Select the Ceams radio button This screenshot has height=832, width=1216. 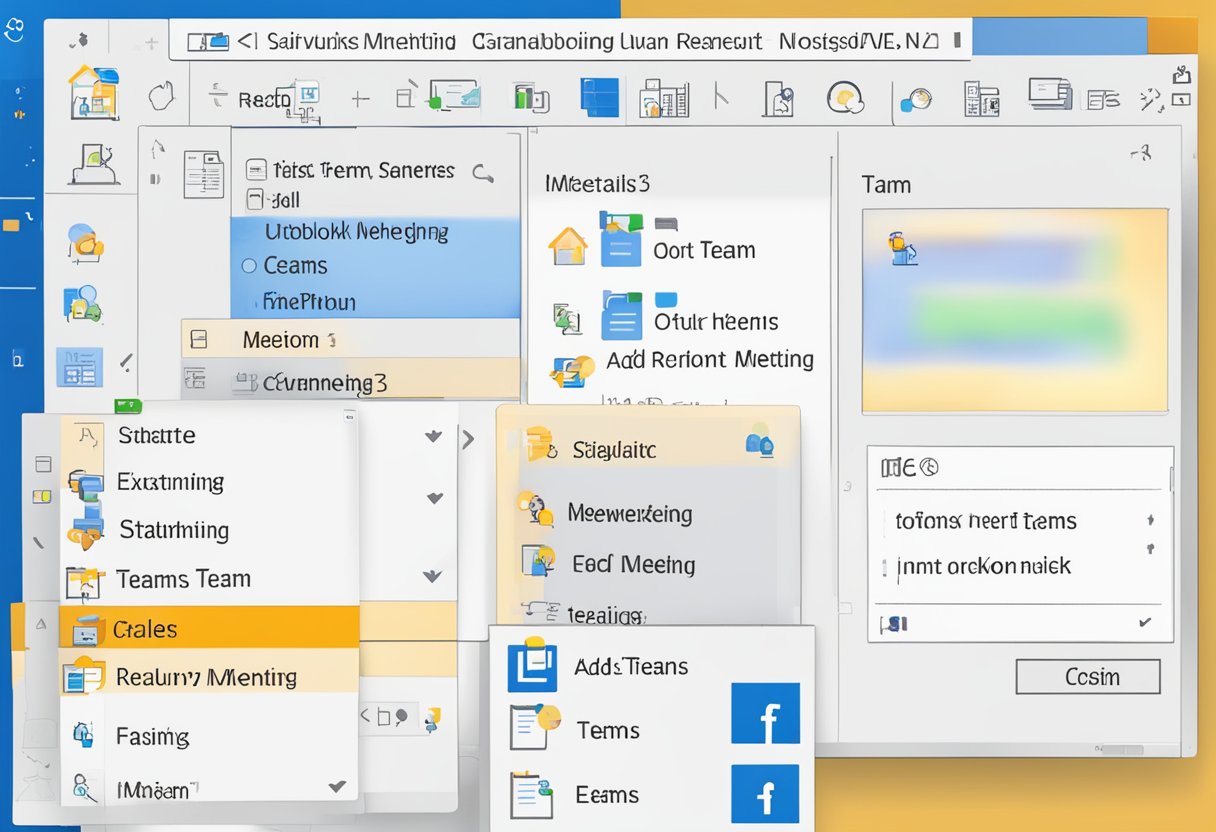(249, 266)
